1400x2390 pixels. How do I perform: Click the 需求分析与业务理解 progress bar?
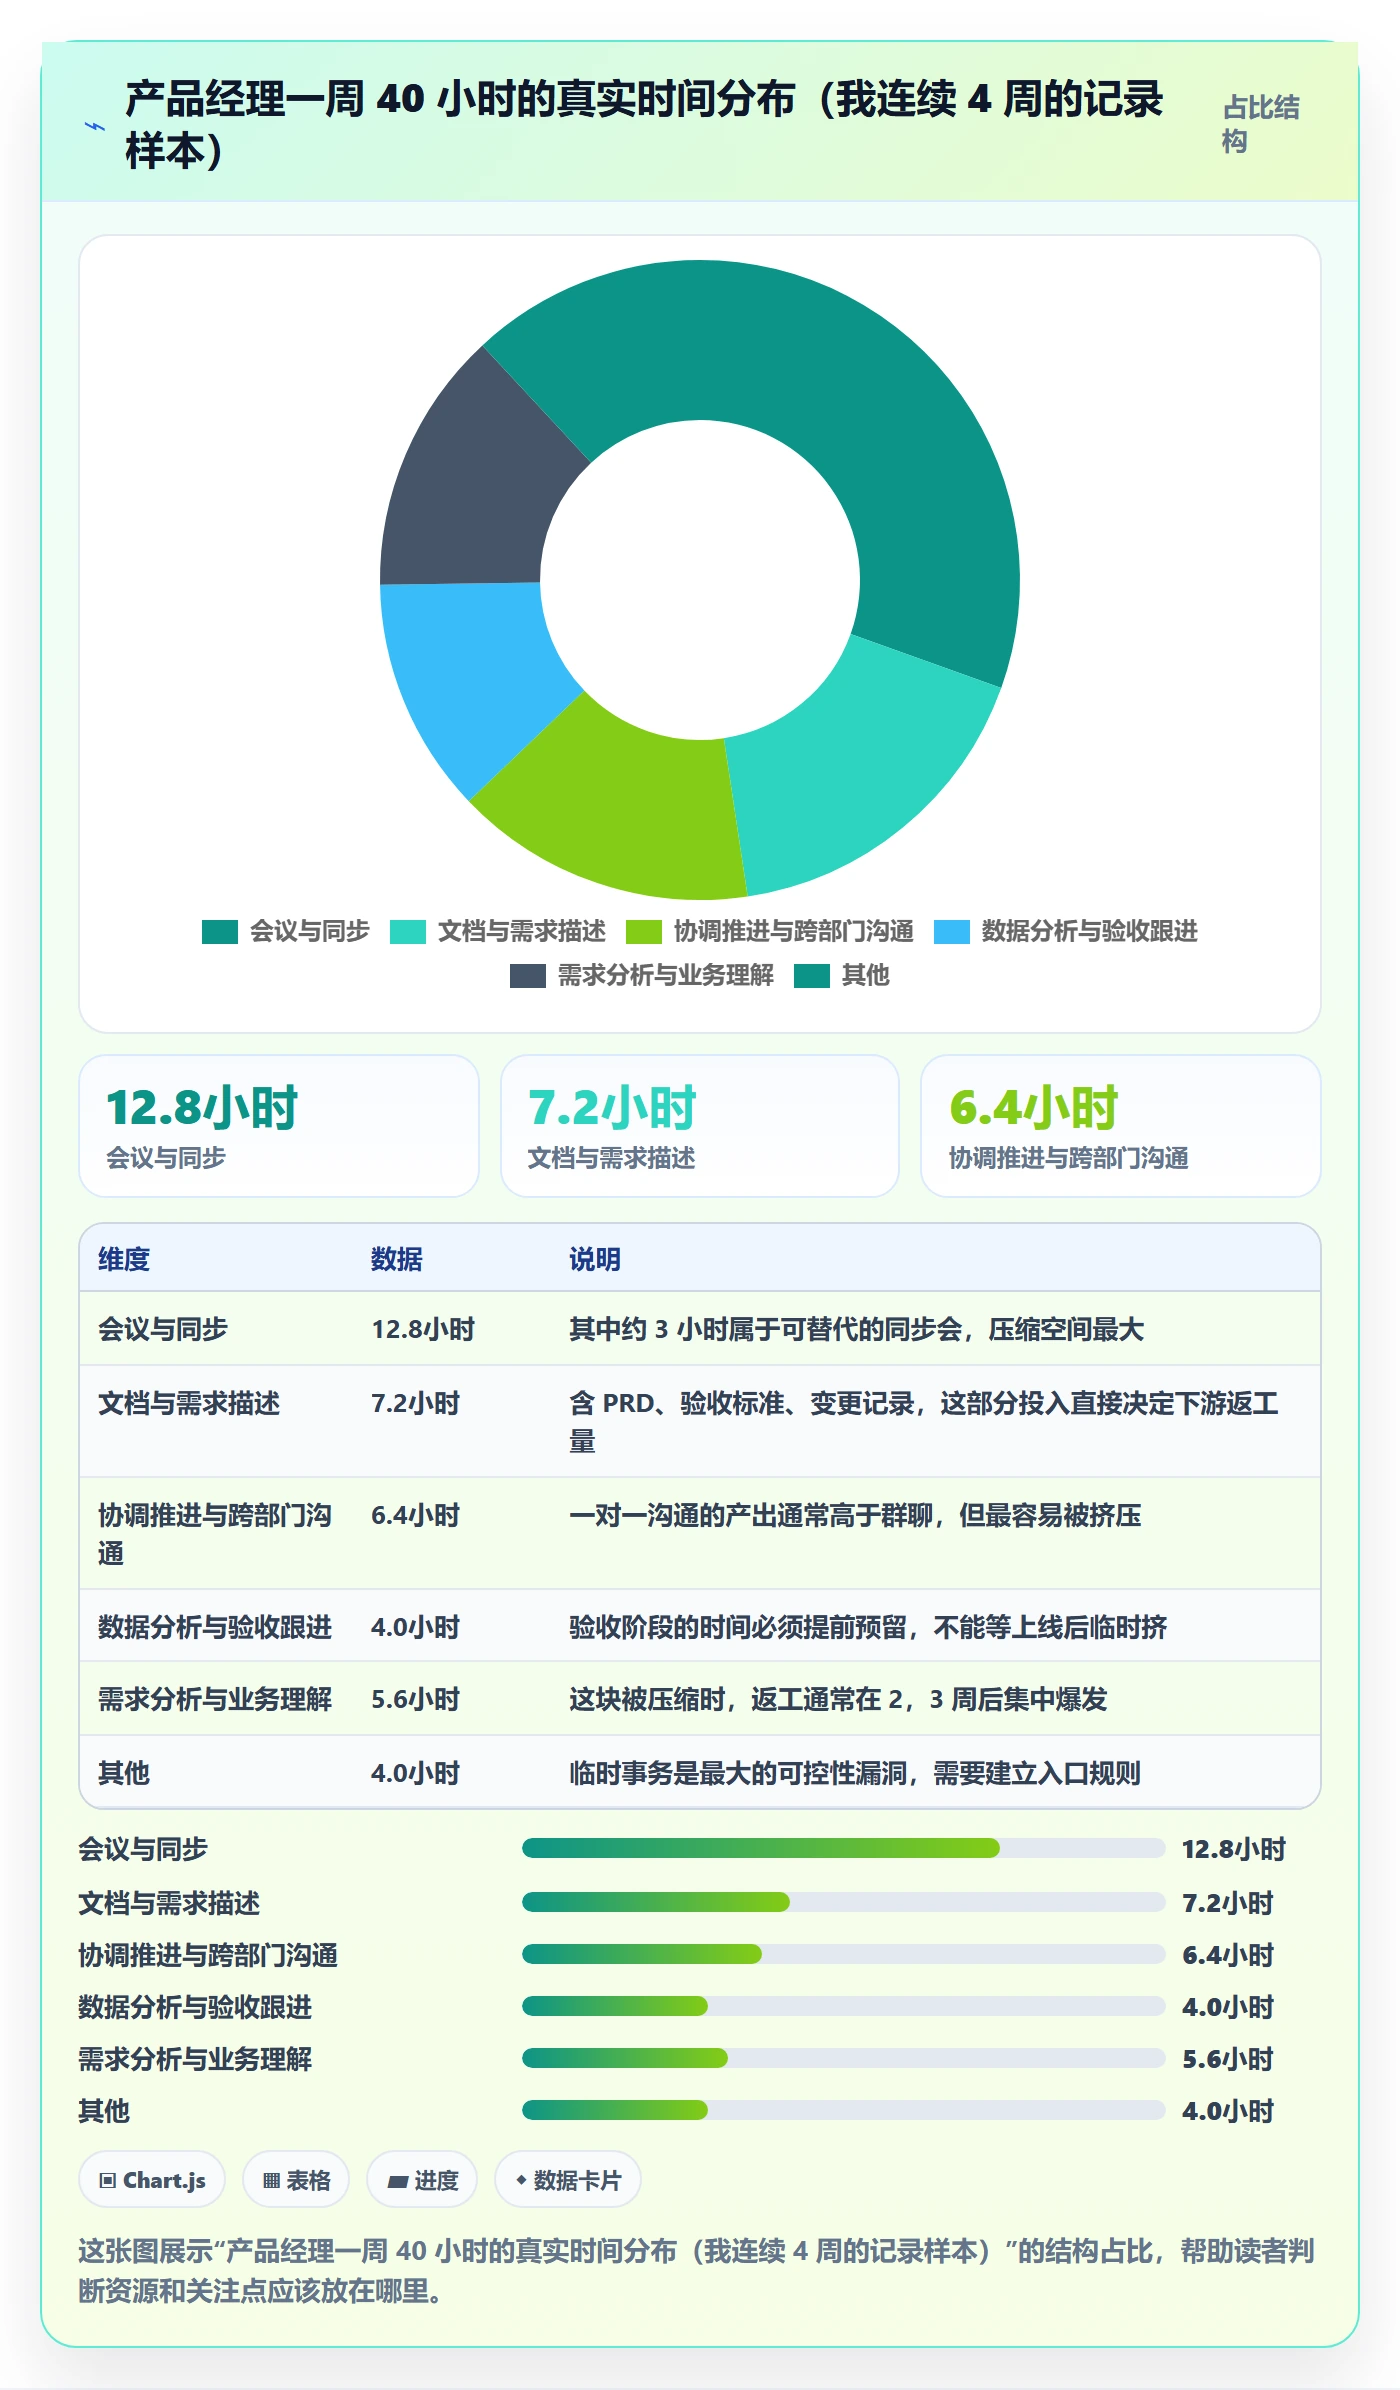point(844,2058)
